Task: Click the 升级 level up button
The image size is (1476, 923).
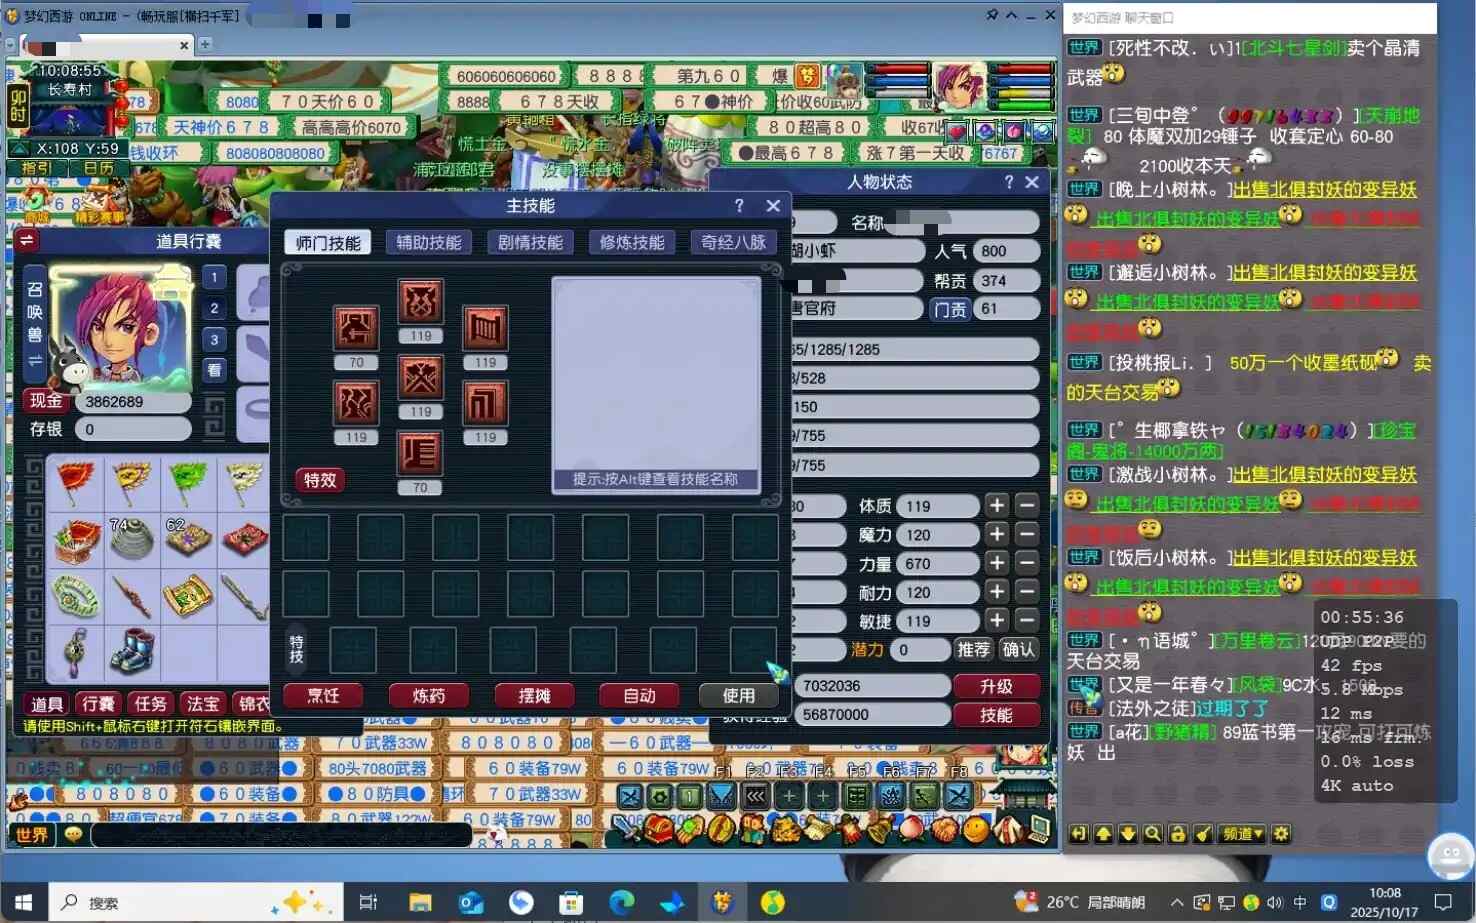Action: (x=996, y=686)
